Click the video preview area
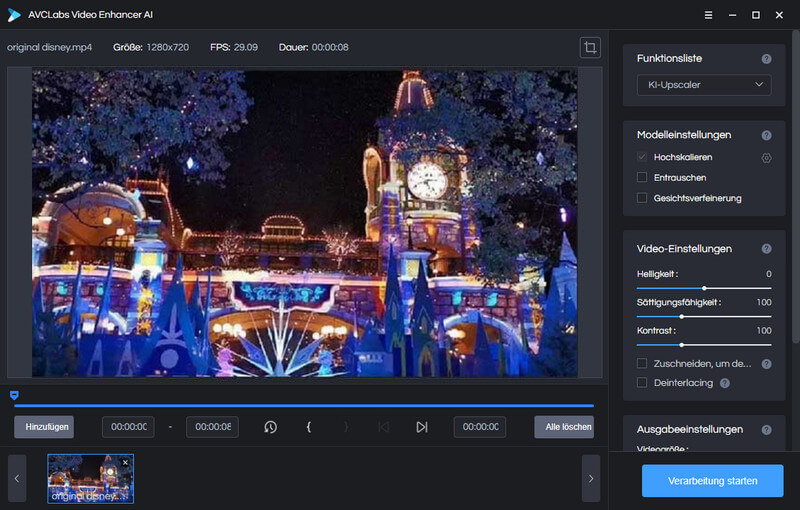 point(305,223)
